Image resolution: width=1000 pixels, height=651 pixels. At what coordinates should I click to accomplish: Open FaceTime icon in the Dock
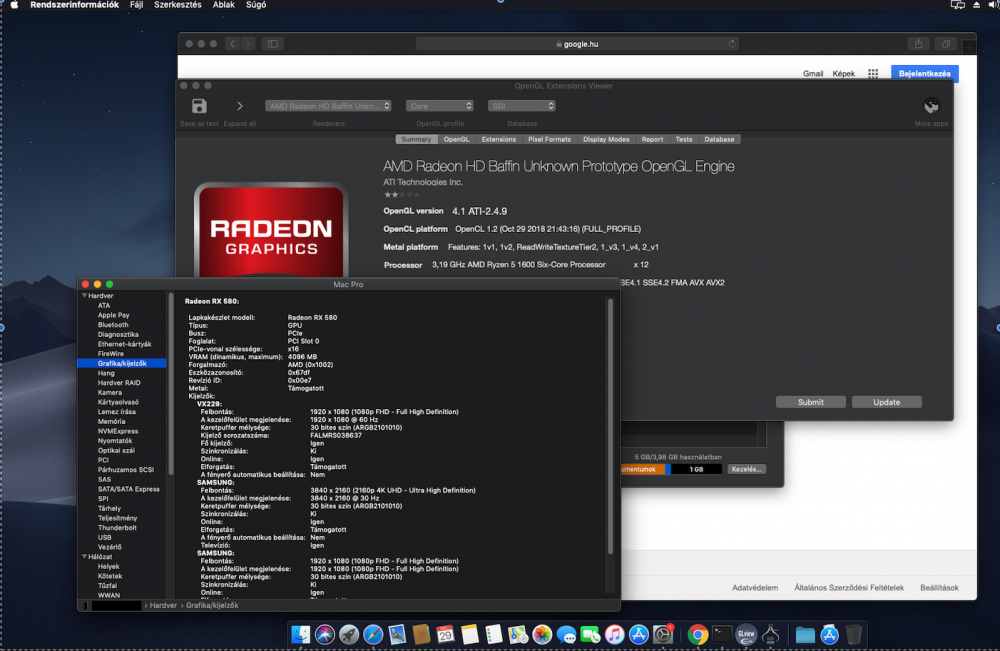point(590,634)
